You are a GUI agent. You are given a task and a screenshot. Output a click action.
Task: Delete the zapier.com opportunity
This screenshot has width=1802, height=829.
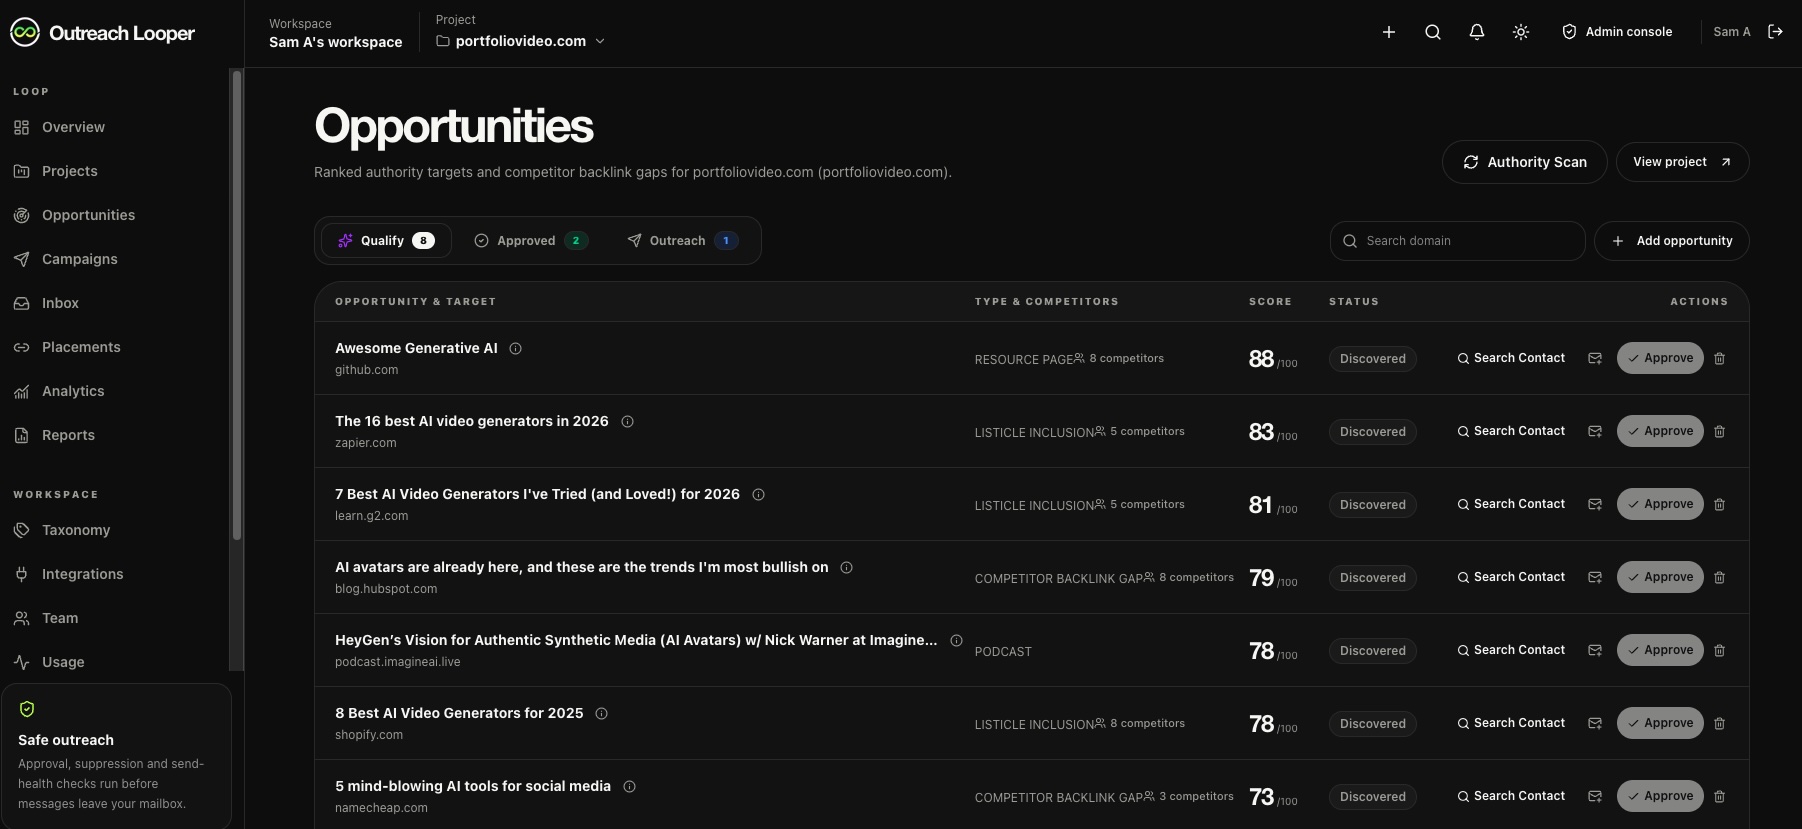(1720, 431)
